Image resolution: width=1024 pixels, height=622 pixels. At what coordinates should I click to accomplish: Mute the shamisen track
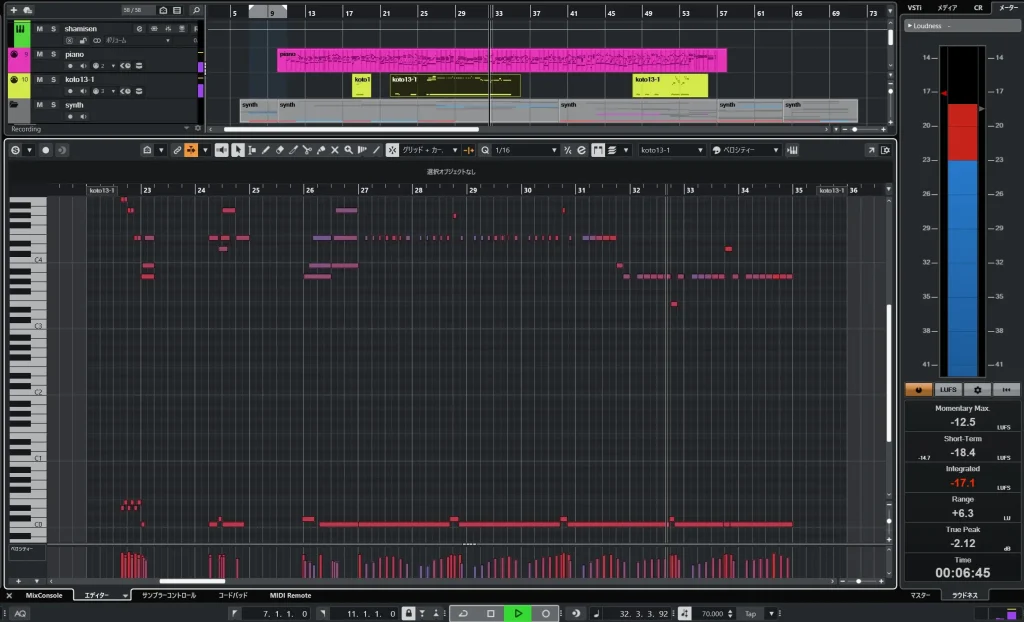[39, 29]
